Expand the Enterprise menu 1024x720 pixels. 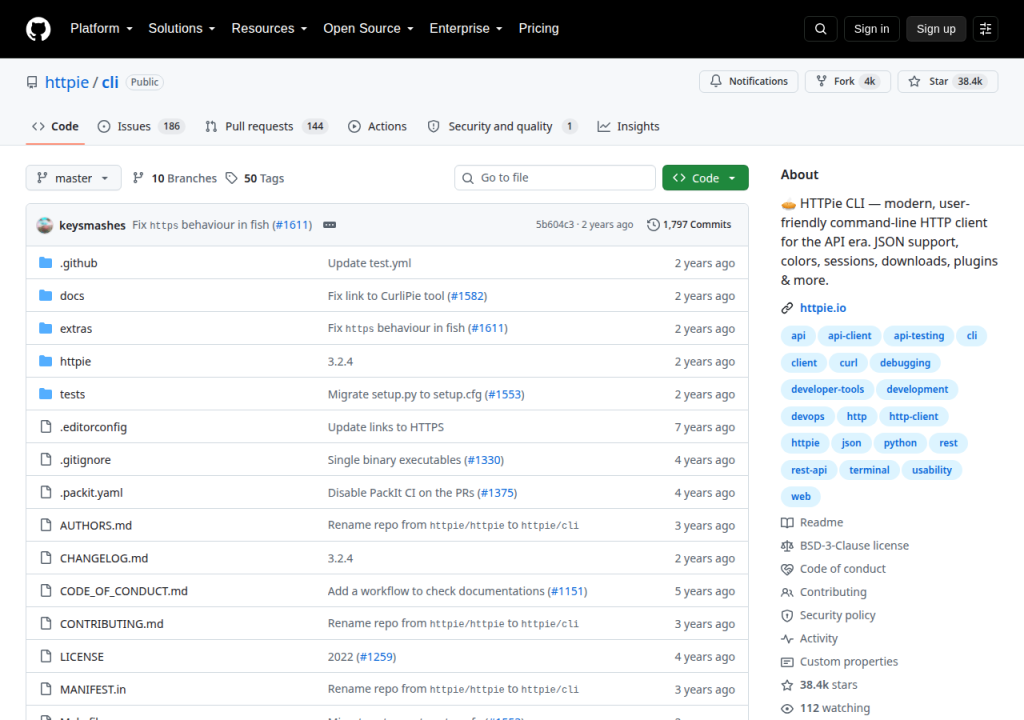click(x=466, y=29)
